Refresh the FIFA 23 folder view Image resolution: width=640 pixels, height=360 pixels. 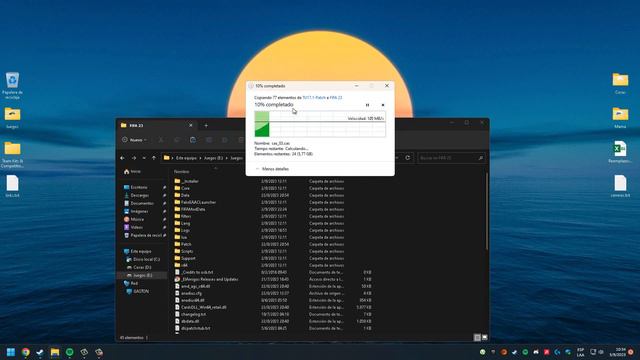(407, 158)
